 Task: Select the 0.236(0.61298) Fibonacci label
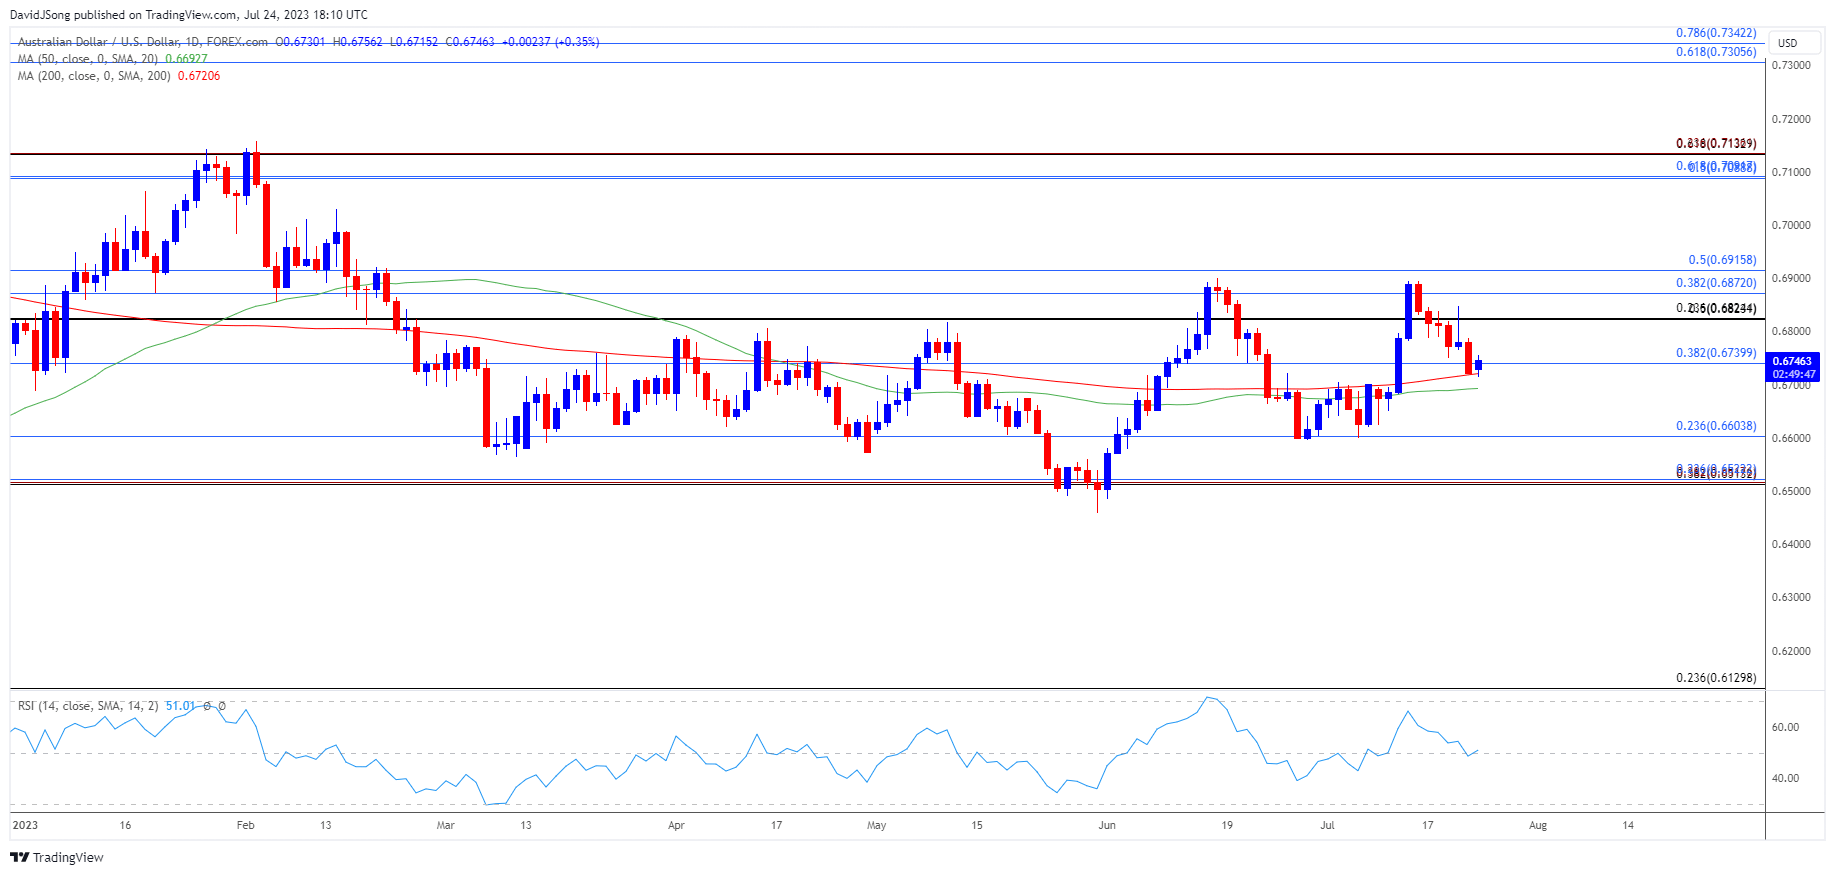coord(1716,678)
